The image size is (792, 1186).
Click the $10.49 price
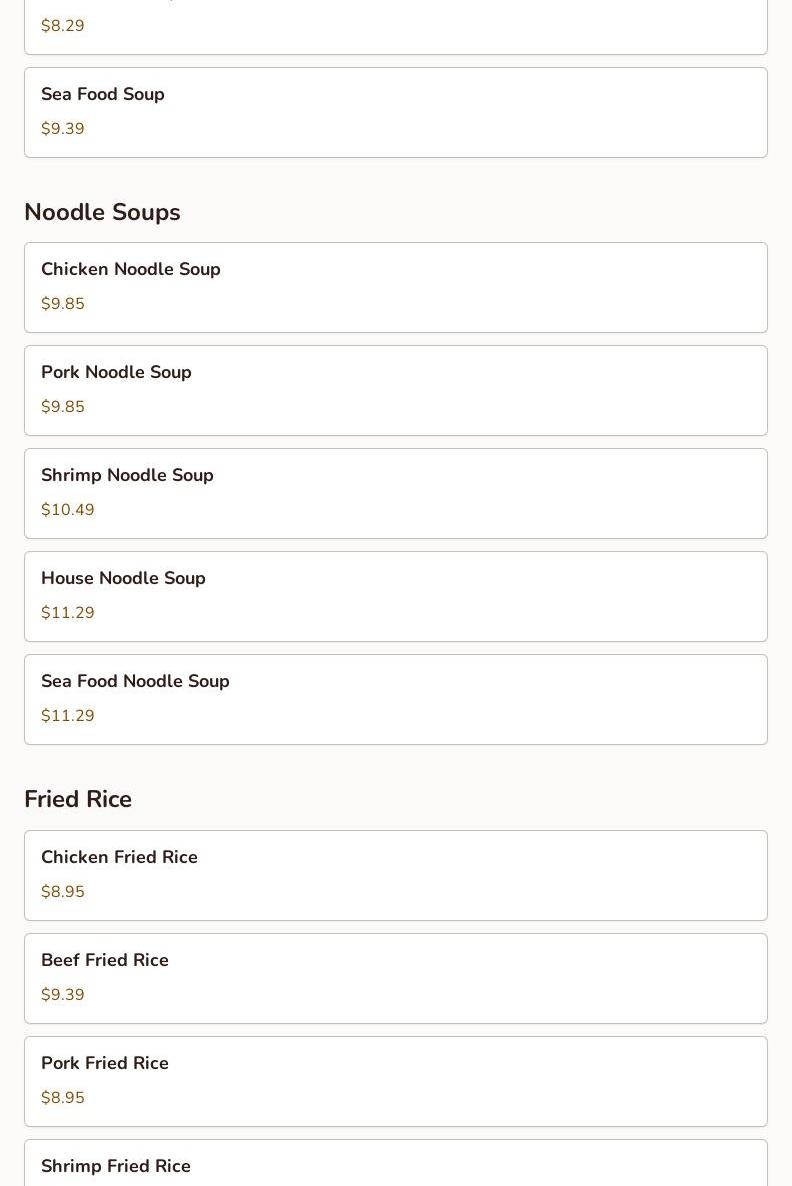coord(68,510)
